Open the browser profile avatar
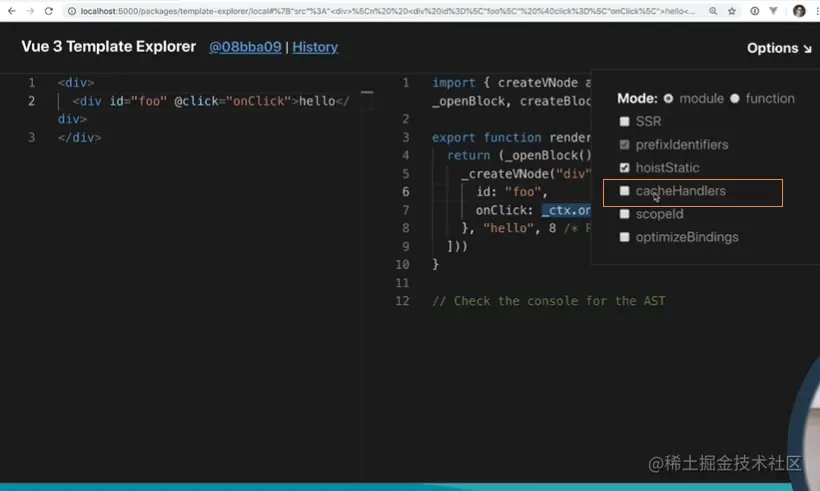This screenshot has width=820, height=491. pos(799,11)
